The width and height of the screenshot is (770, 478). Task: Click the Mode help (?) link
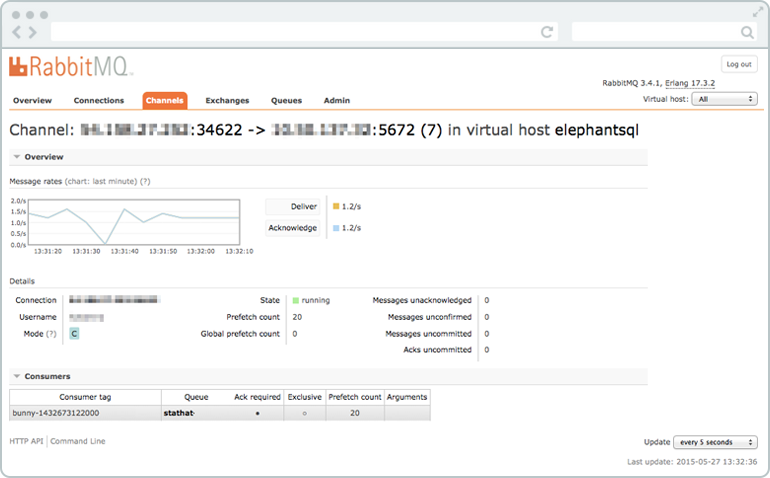[51, 334]
